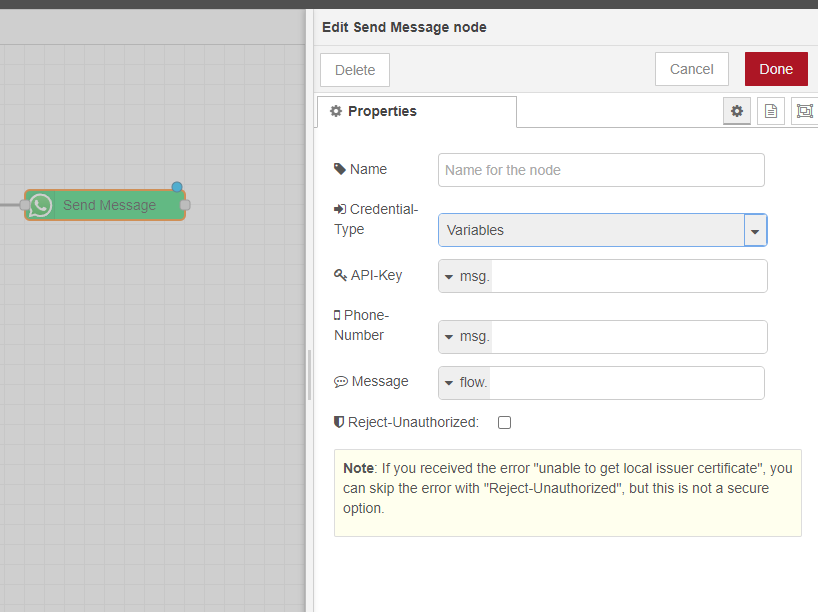This screenshot has width=818, height=612.
Task: Click the Send Message node output port
Action: tap(185, 205)
